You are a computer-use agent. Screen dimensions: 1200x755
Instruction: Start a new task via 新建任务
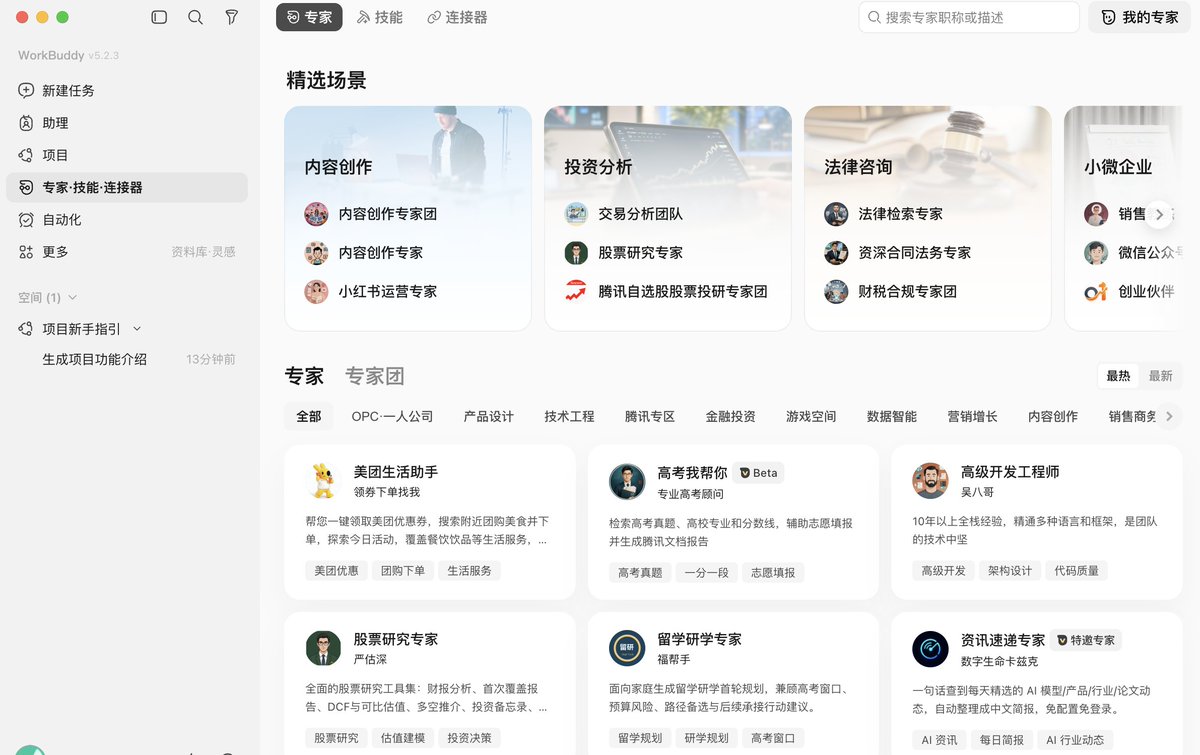[x=127, y=91]
